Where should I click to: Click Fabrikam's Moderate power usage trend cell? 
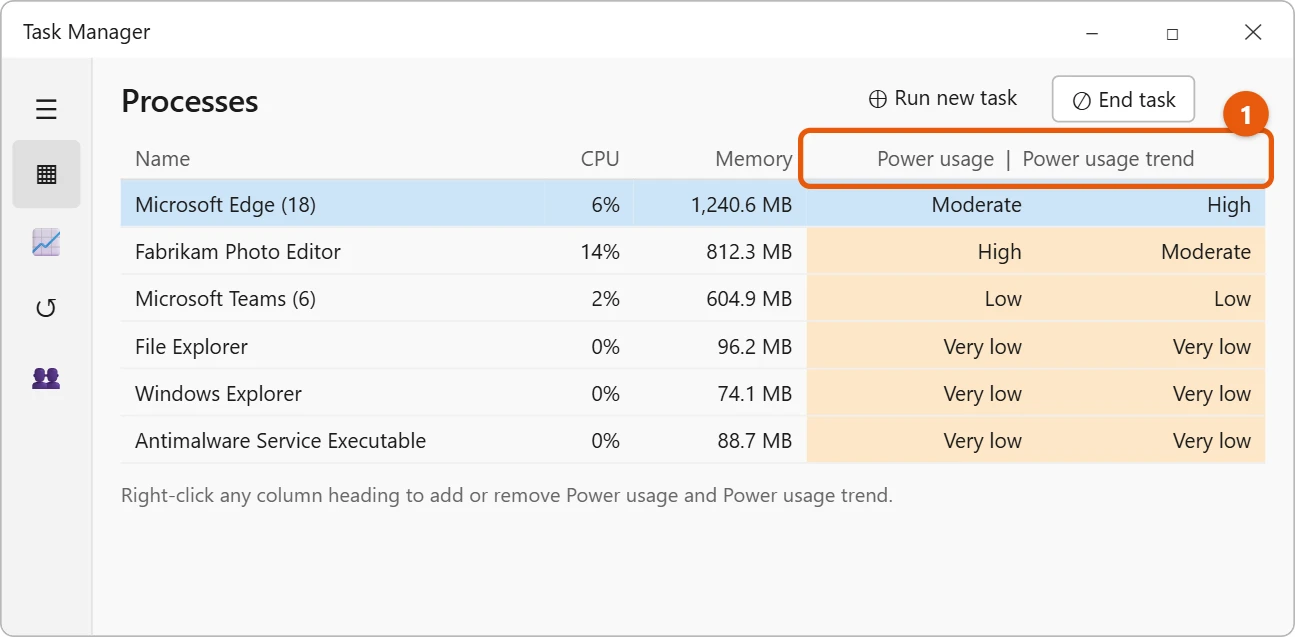pos(1206,252)
